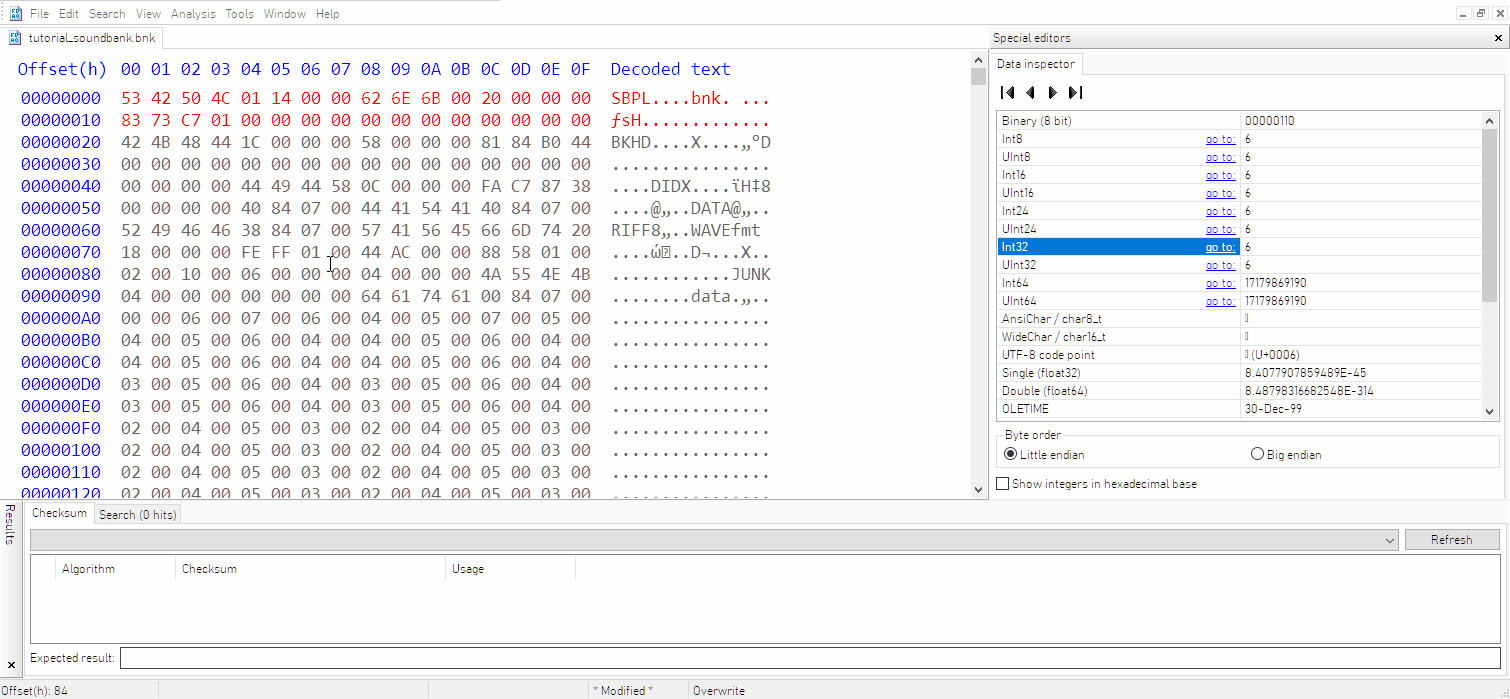Go to previous Data inspector field
The image size is (1510, 699).
[x=1030, y=92]
